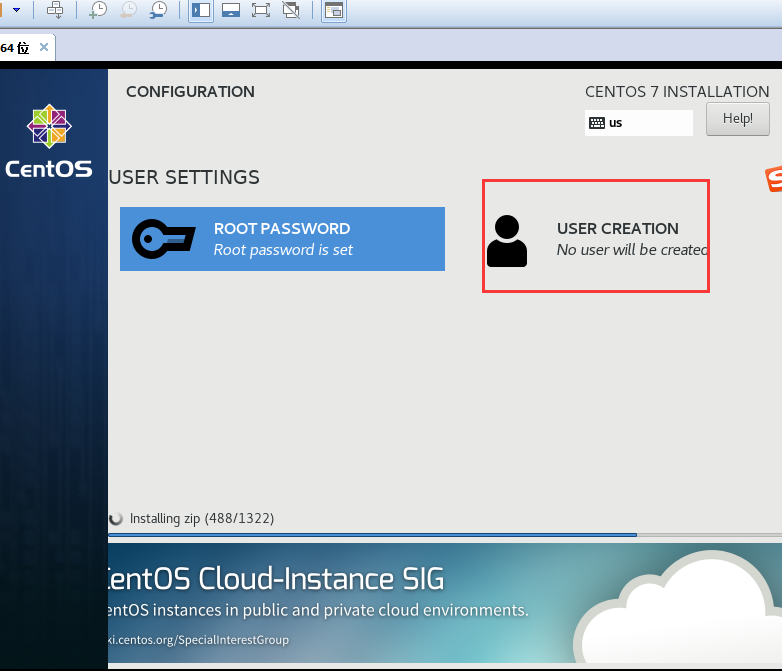Click the installation progress bar
The width and height of the screenshot is (782, 671).
pos(445,535)
